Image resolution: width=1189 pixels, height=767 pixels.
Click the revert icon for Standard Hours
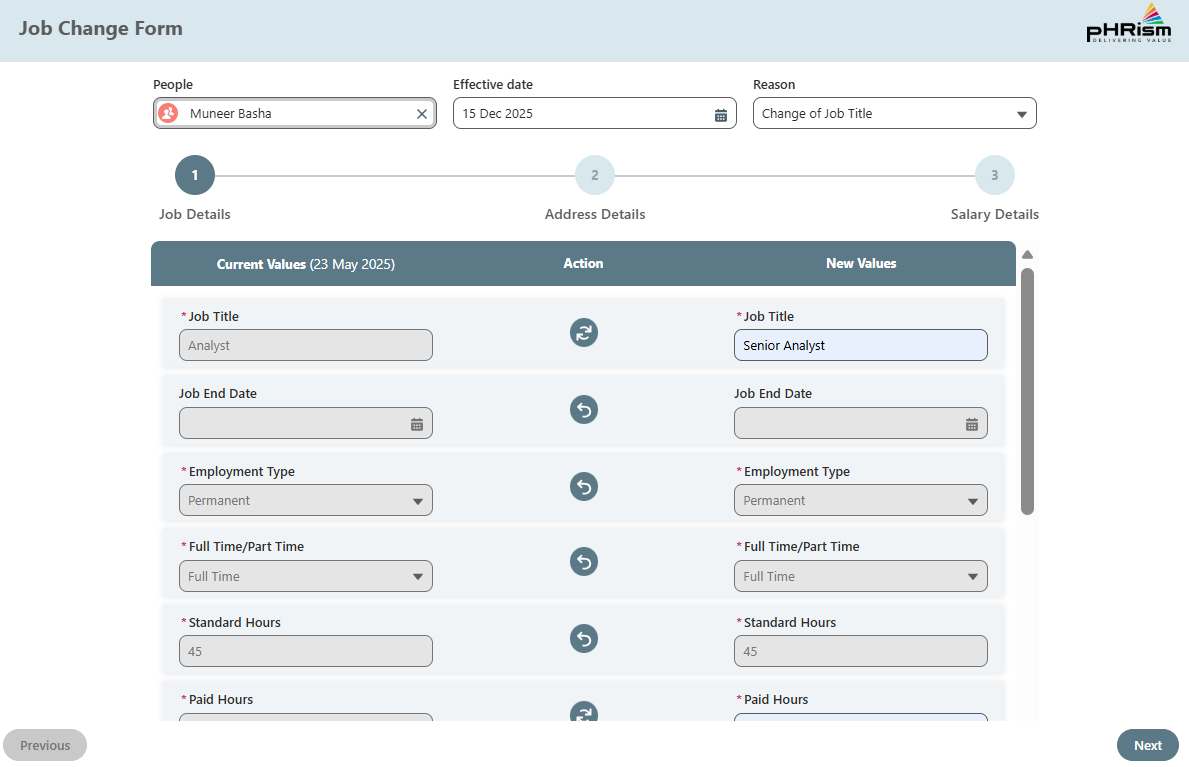tap(584, 638)
